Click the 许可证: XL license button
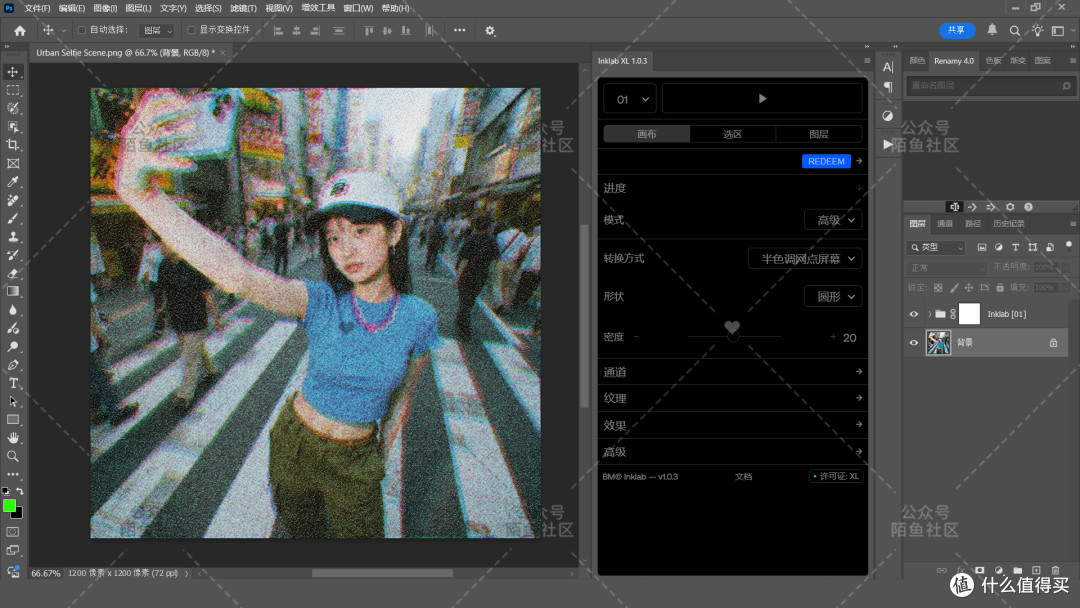 click(x=835, y=476)
